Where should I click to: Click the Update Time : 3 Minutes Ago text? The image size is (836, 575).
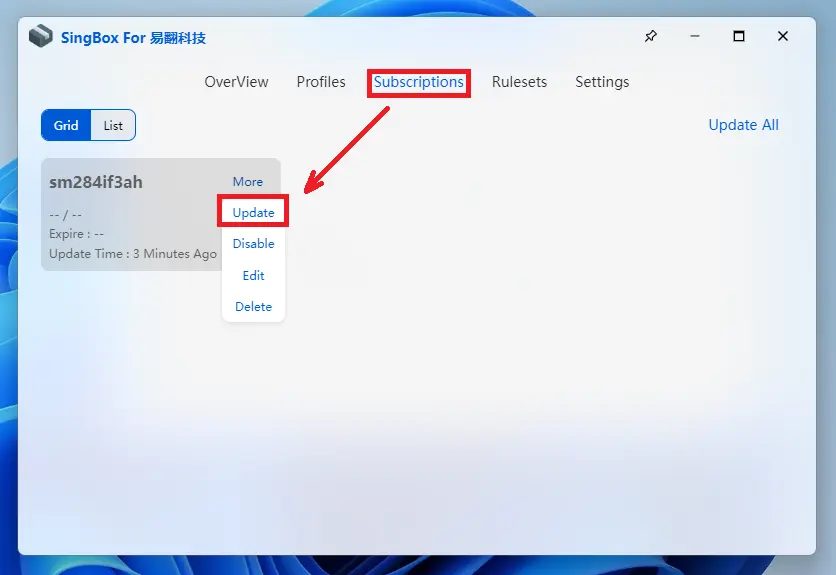point(133,254)
